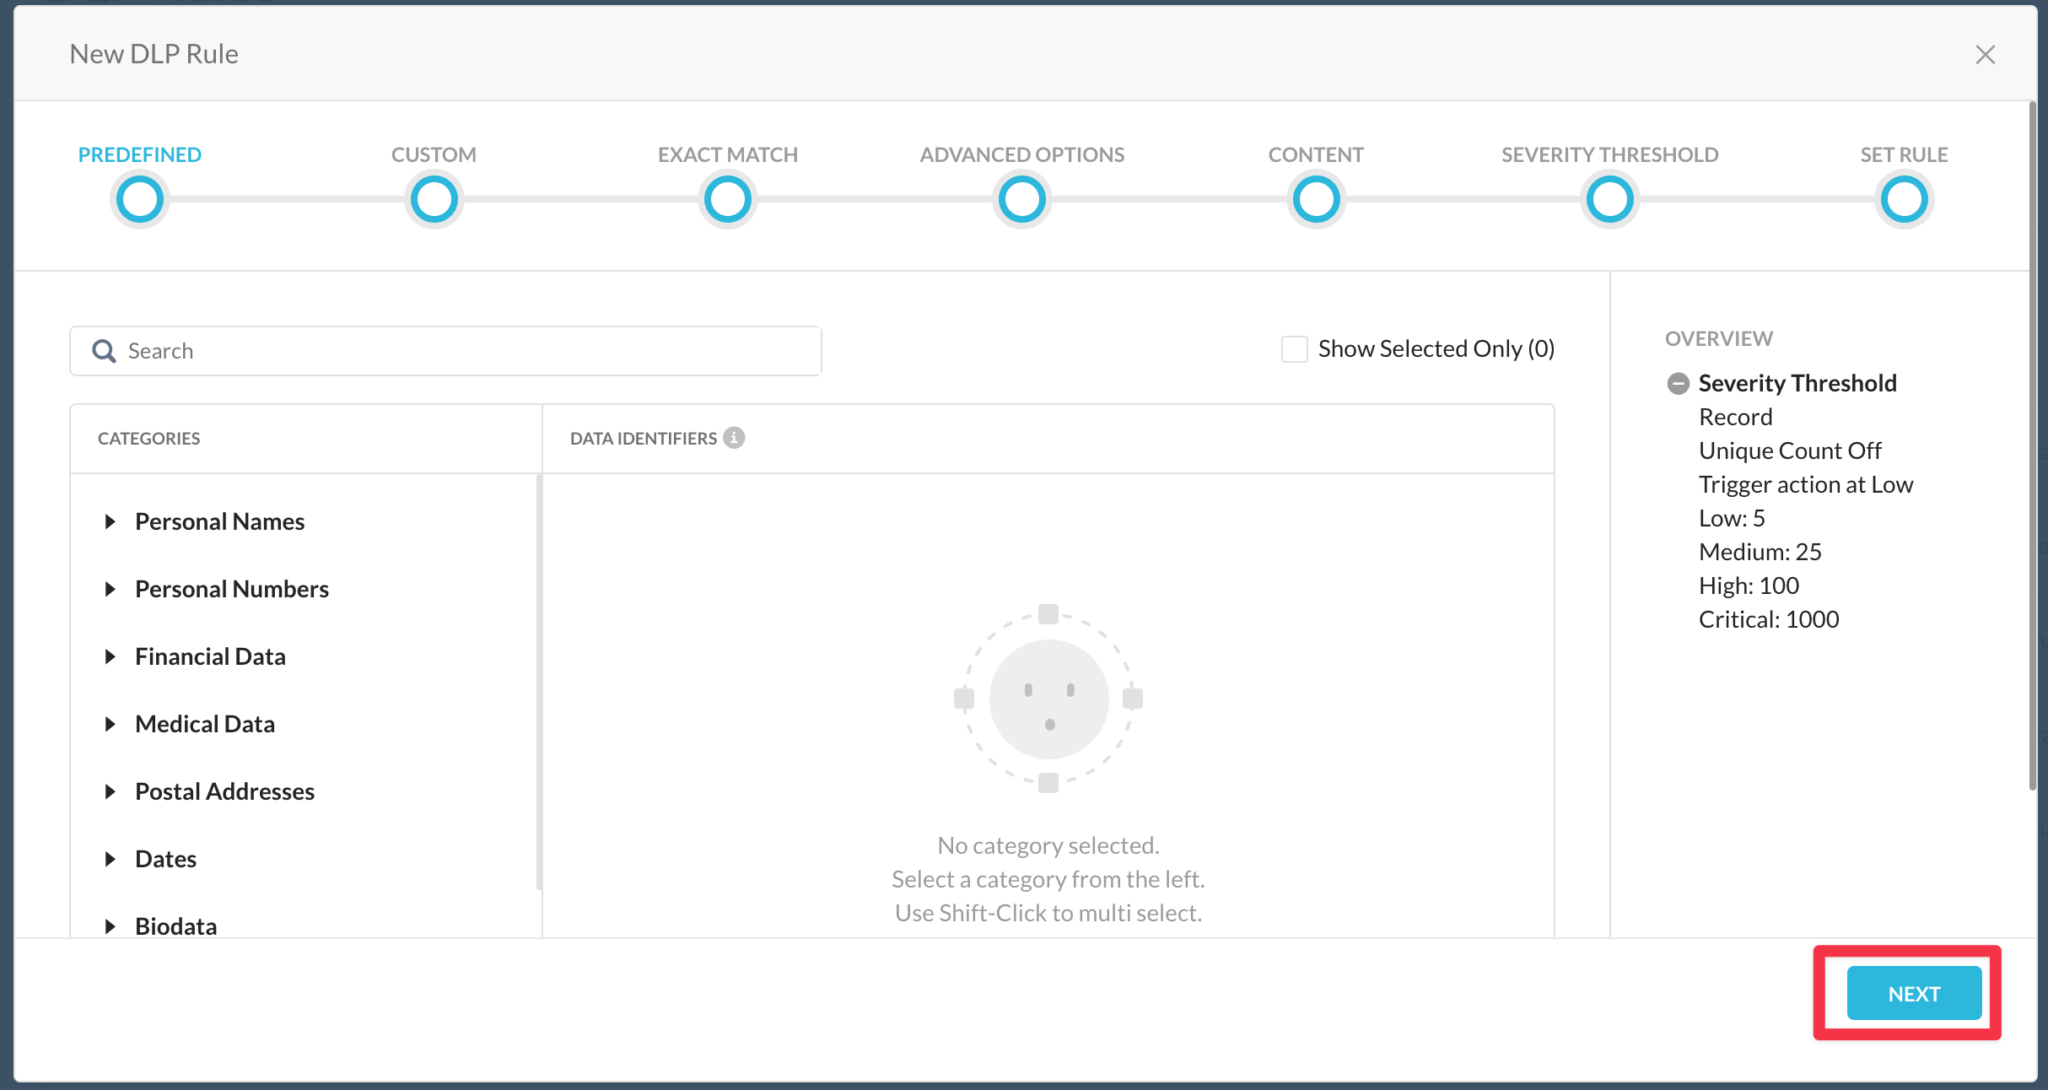Viewport: 2048px width, 1090px height.
Task: Click the NEXT button
Action: 1912,993
